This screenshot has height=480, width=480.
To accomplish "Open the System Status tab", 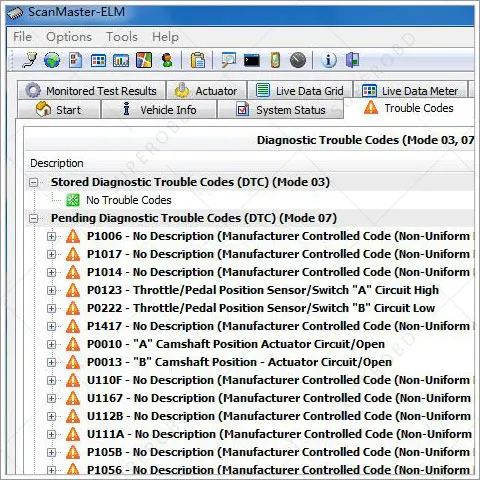I will (x=280, y=109).
